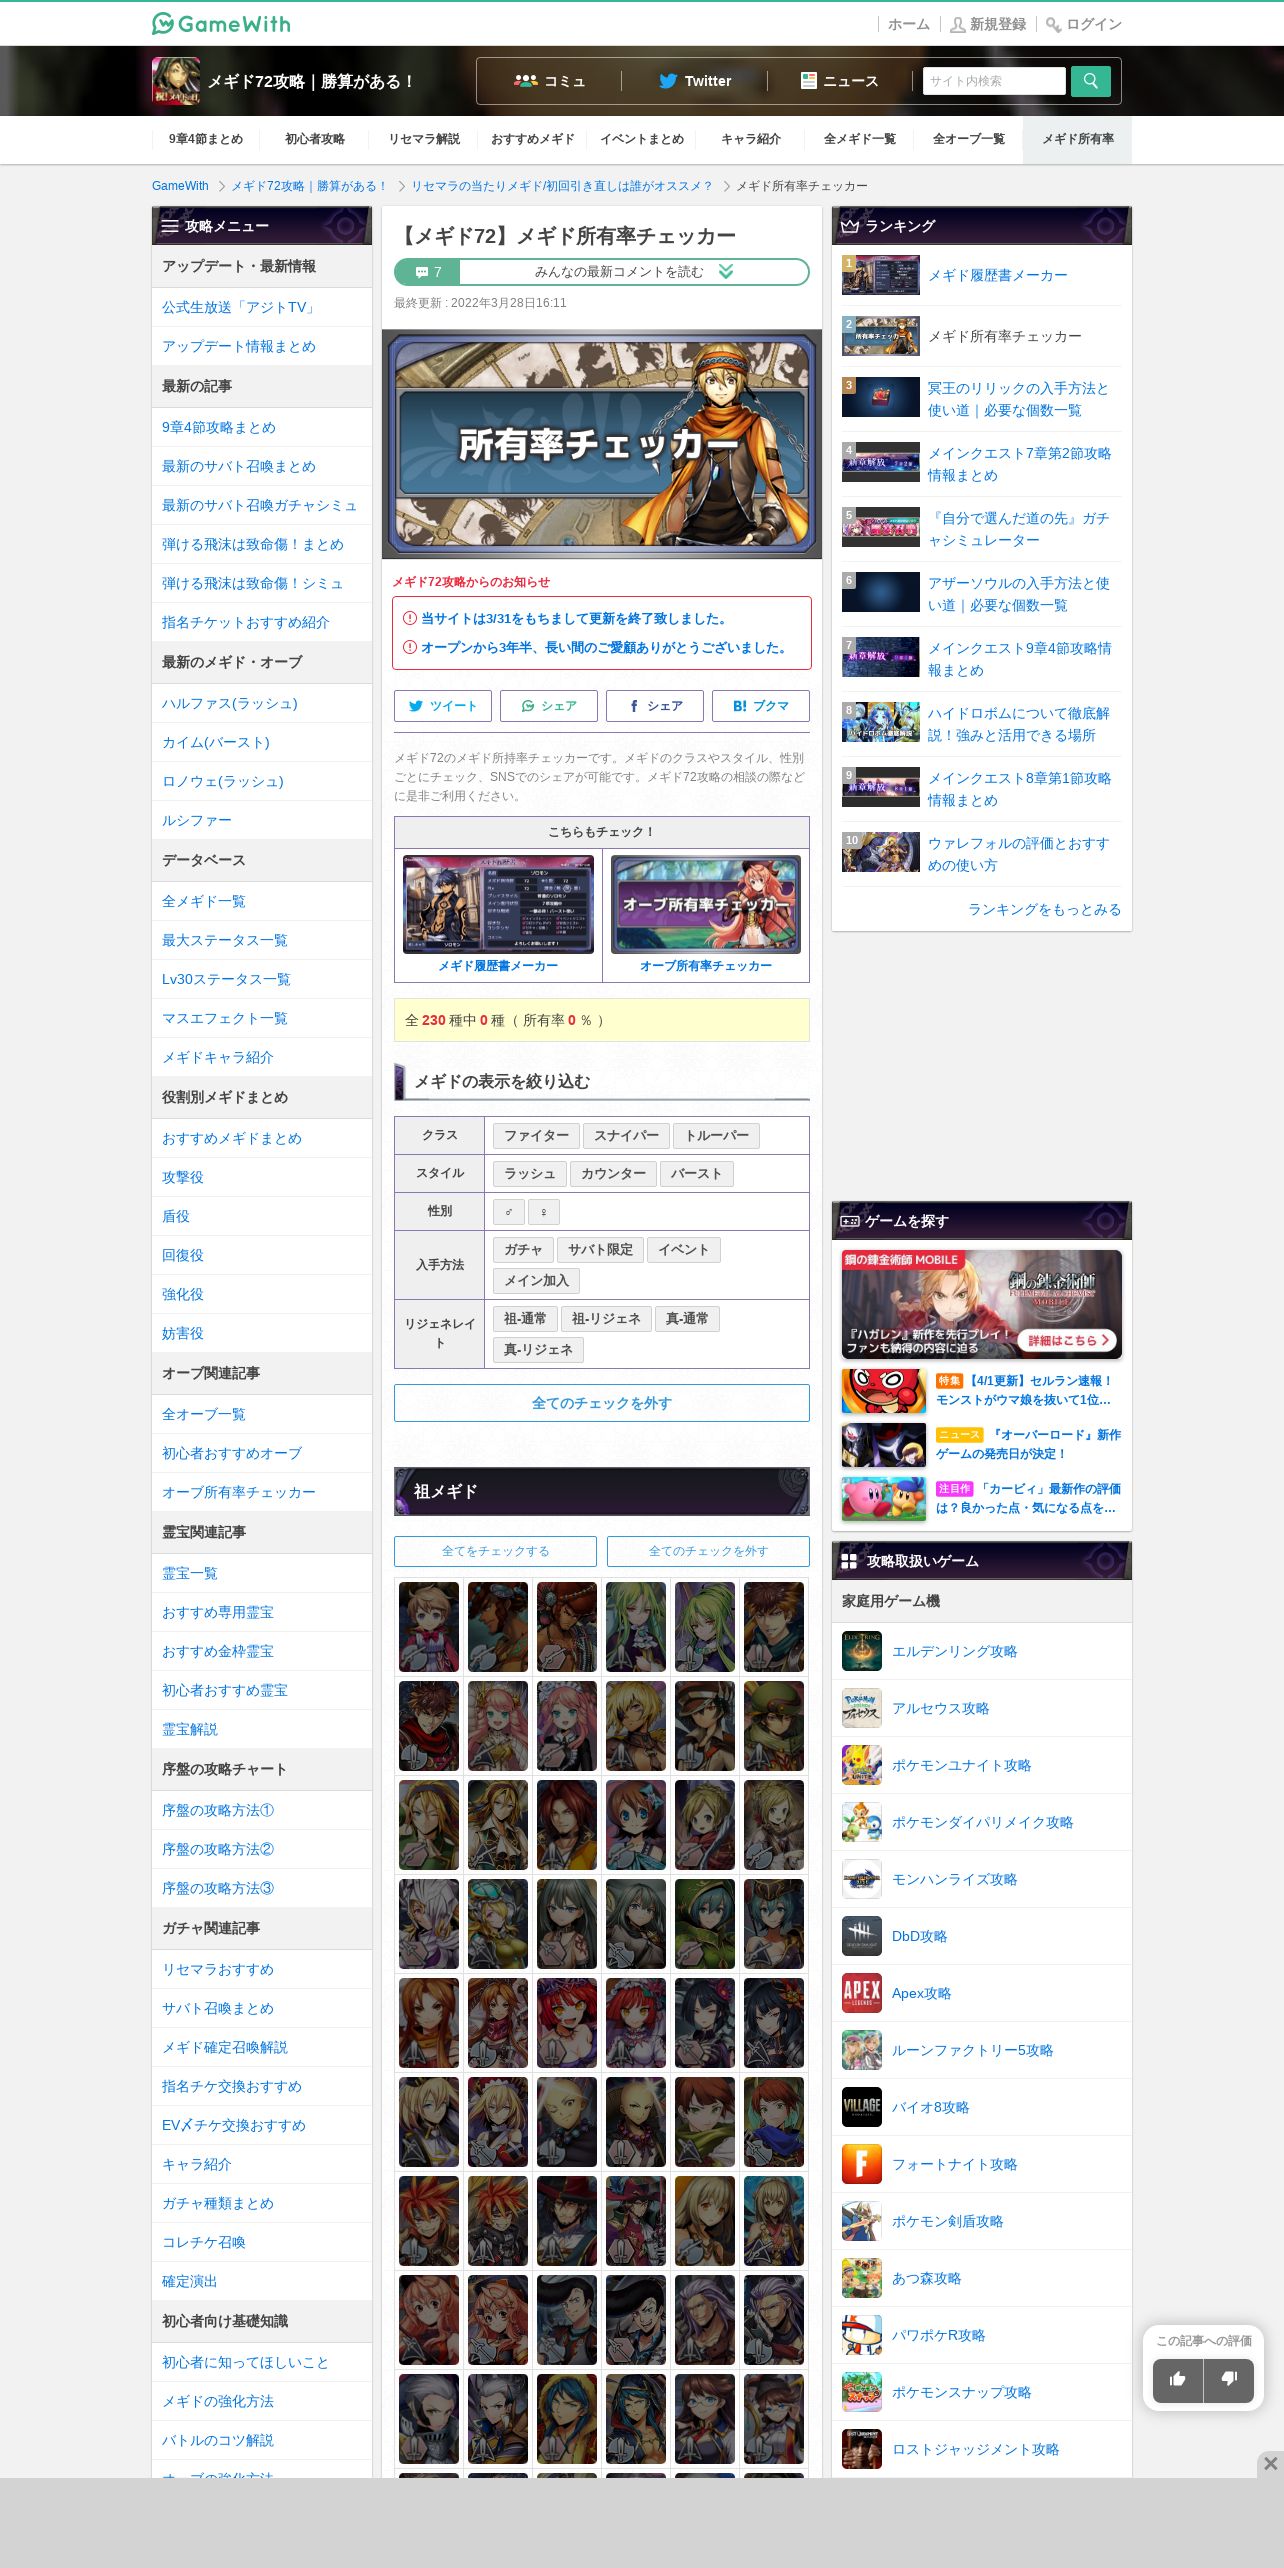Toggle the トルーパー class filter
This screenshot has height=2568, width=1284.
tap(717, 1136)
